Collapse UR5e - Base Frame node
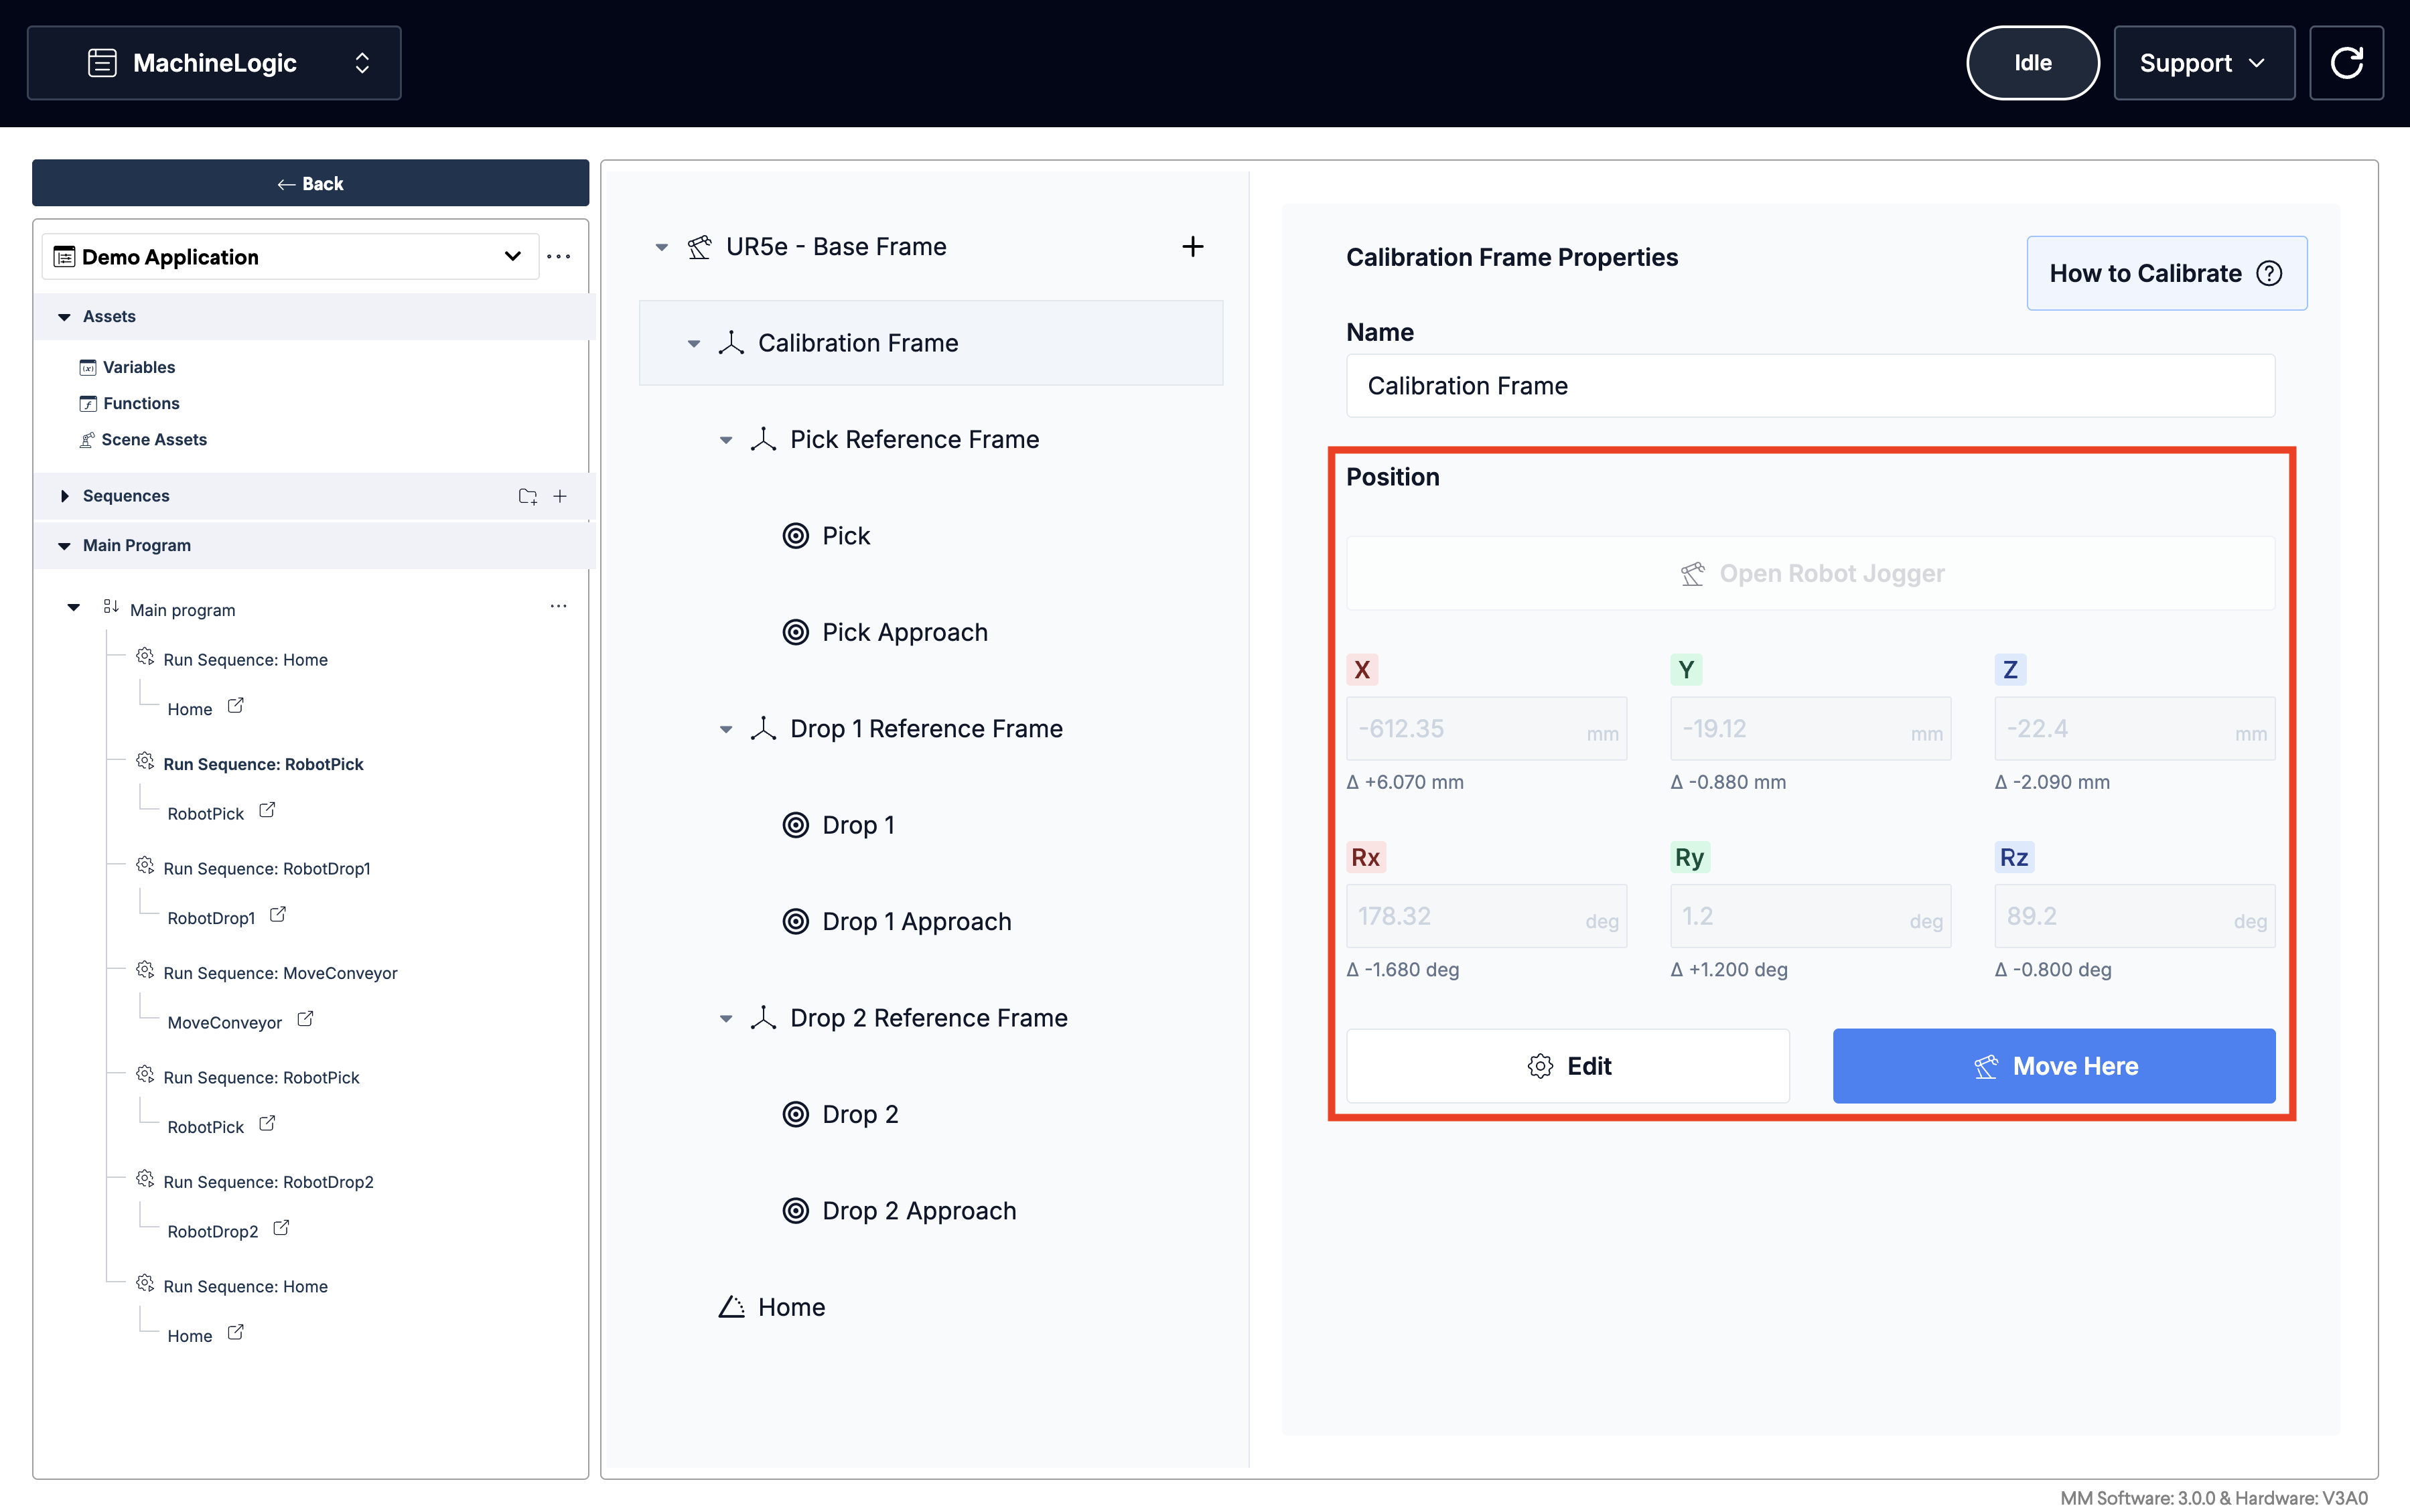This screenshot has width=2410, height=1512. [661, 247]
